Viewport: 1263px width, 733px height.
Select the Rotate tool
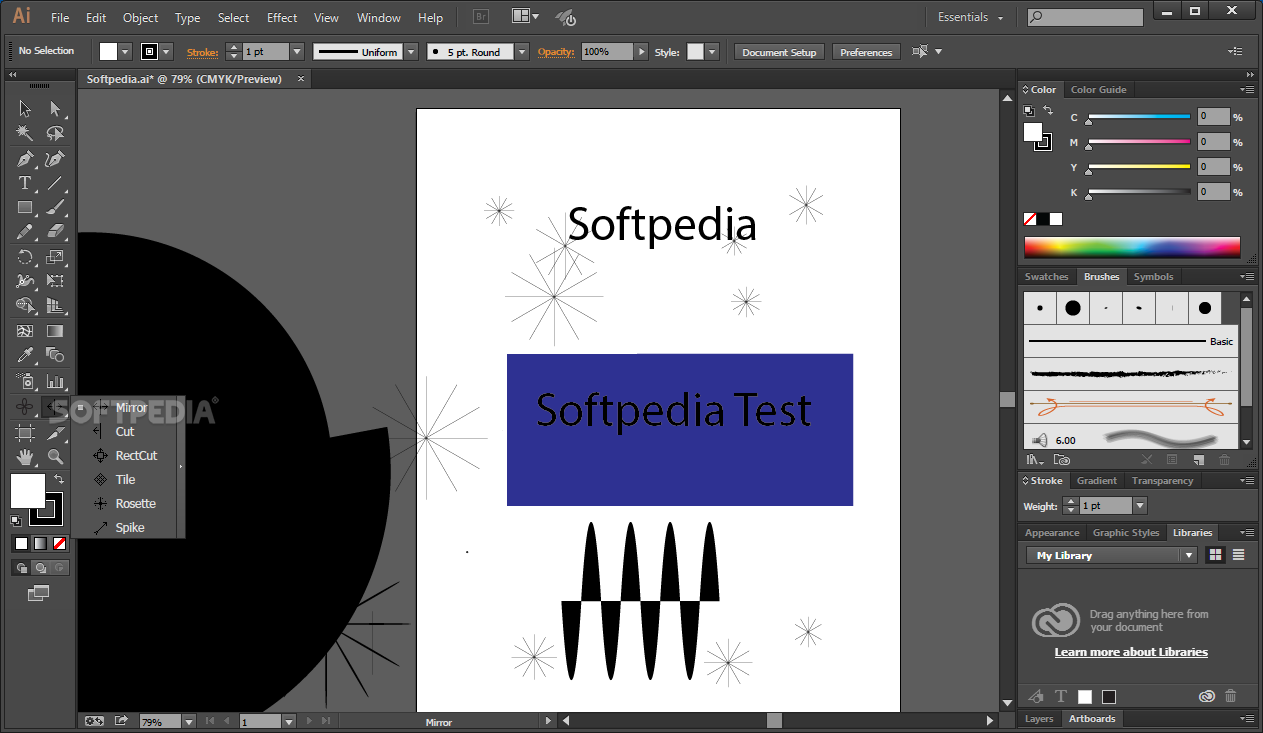(x=25, y=257)
